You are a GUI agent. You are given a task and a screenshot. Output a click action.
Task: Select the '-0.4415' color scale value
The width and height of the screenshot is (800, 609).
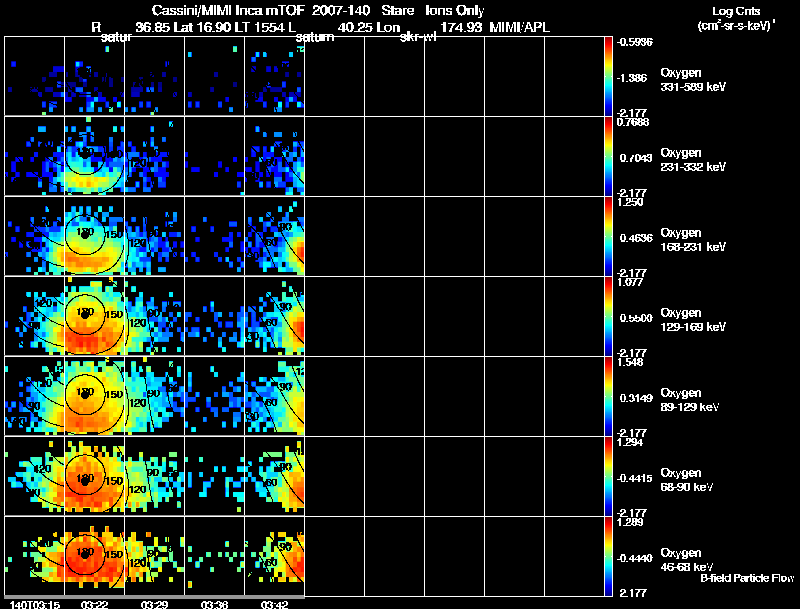[634, 478]
